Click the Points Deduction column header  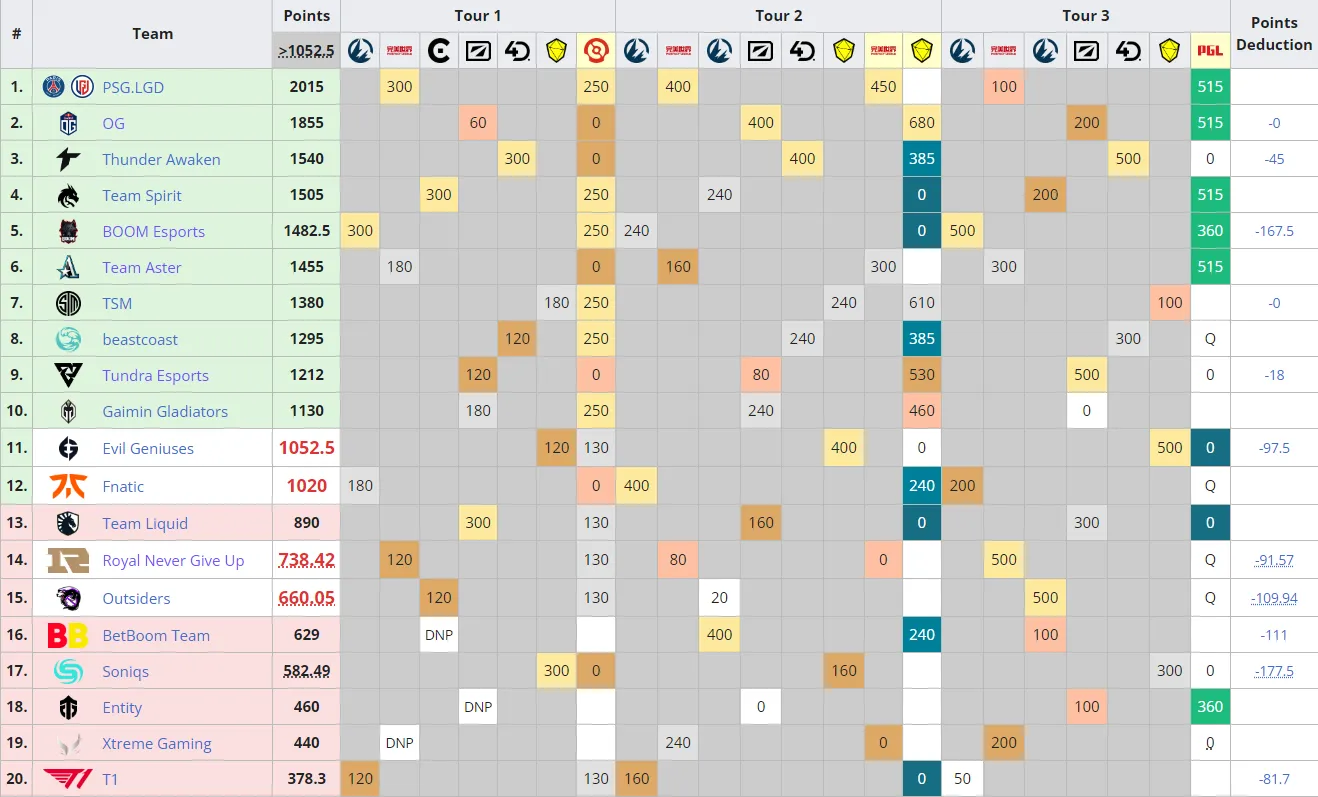[x=1274, y=34]
